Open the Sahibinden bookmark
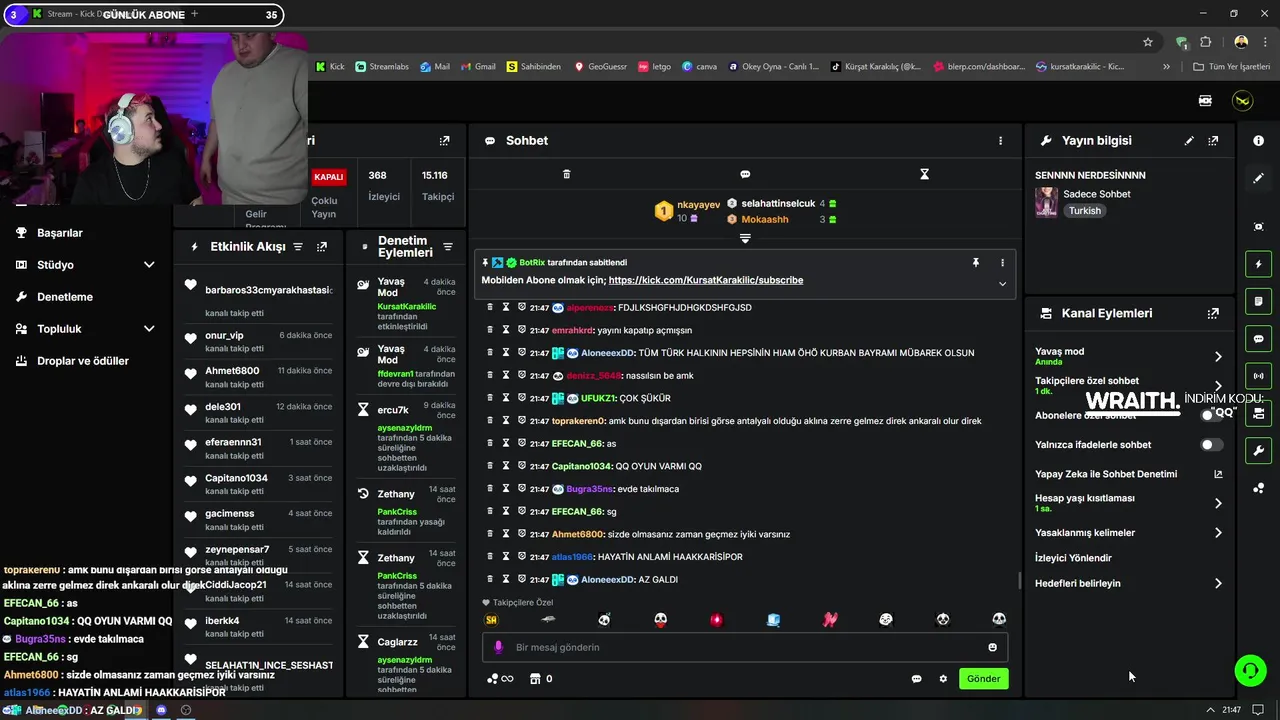This screenshot has height=720, width=1280. coord(533,67)
